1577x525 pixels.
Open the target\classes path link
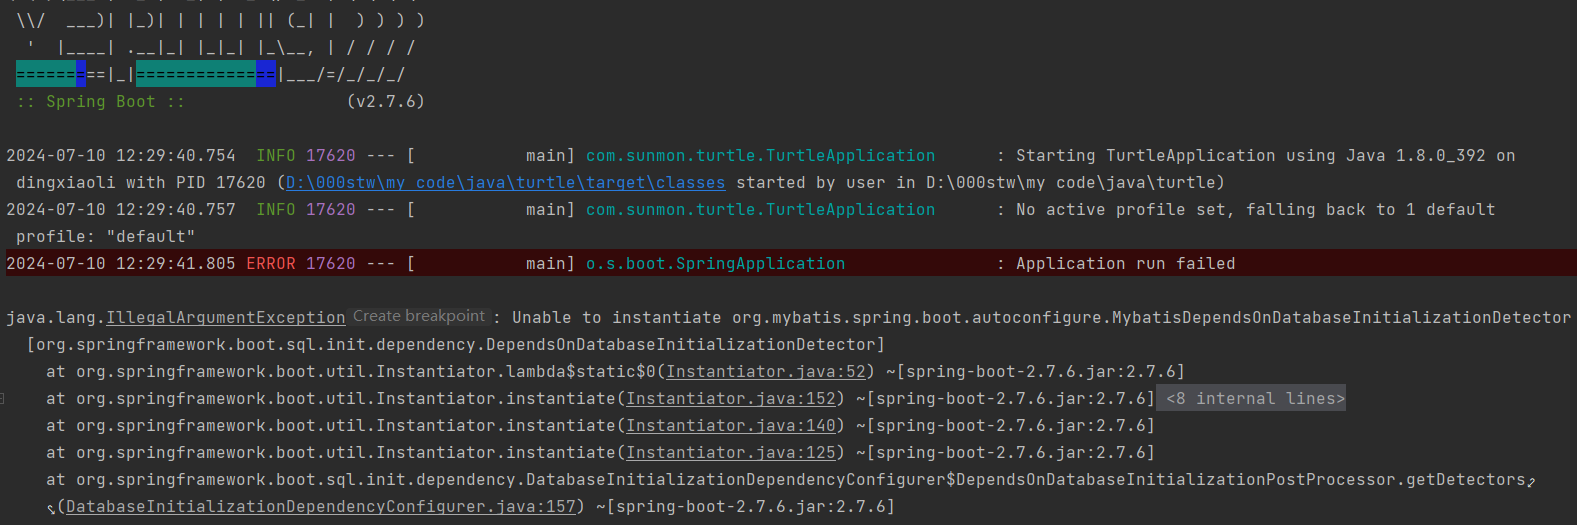(505, 183)
